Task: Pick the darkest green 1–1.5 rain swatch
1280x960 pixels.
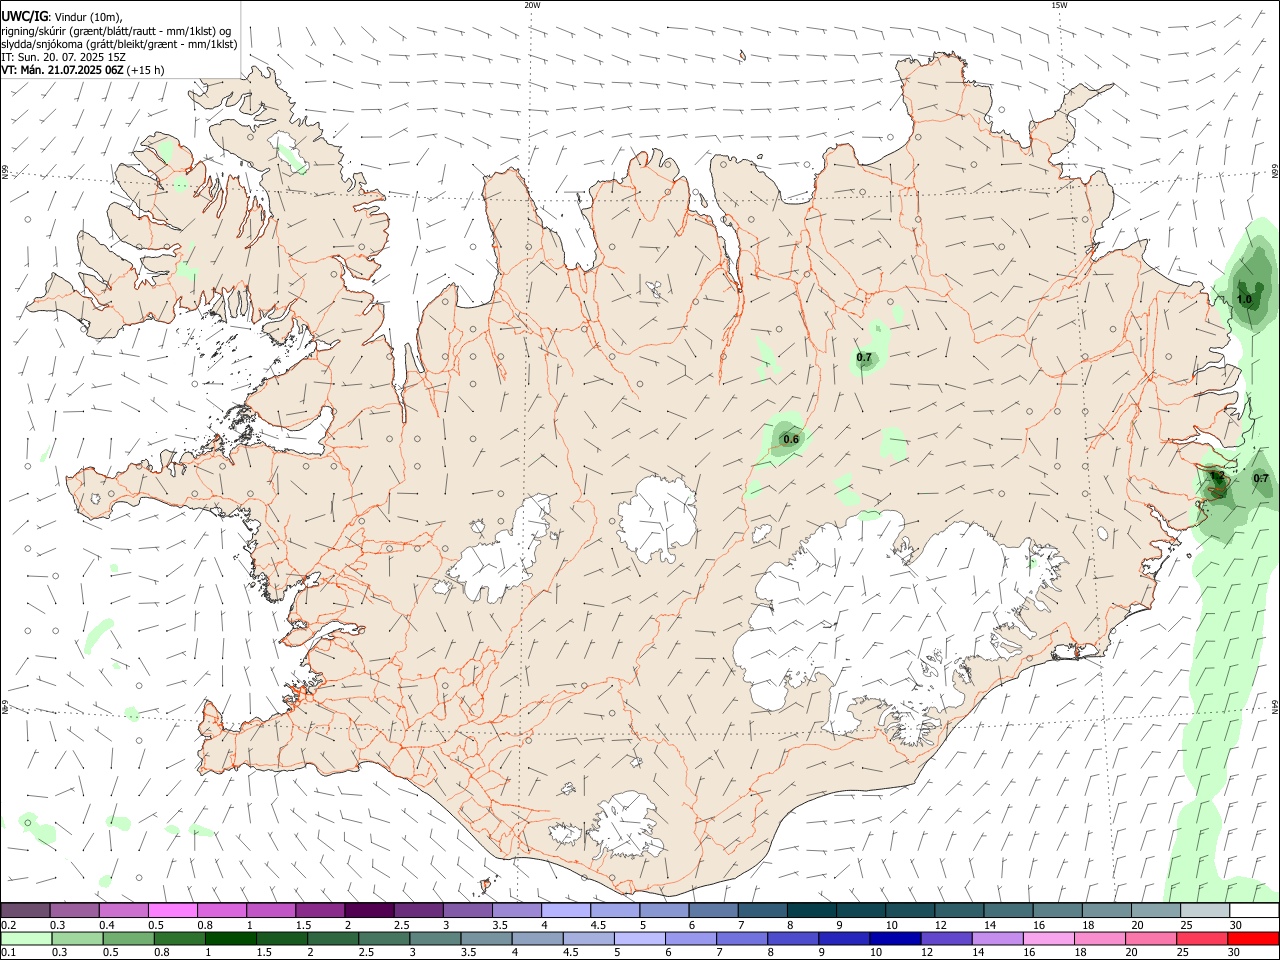Action: [x=231, y=938]
